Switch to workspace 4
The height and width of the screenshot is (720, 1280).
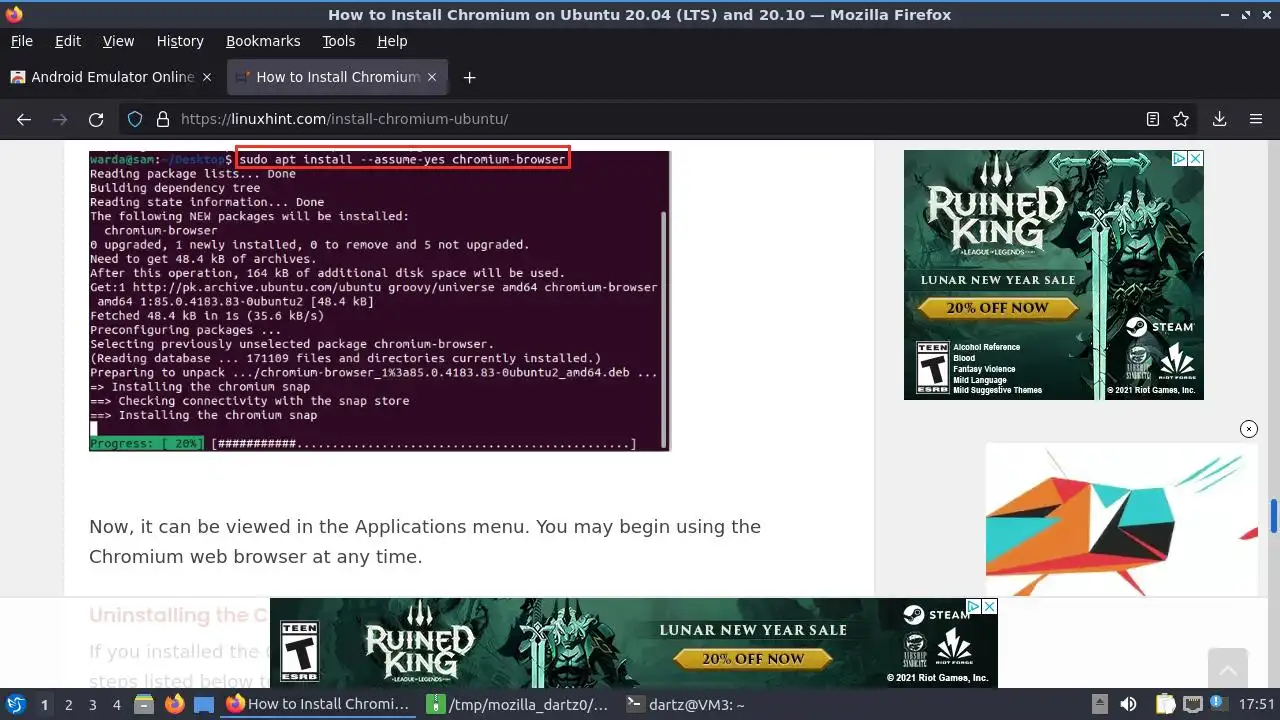point(117,704)
